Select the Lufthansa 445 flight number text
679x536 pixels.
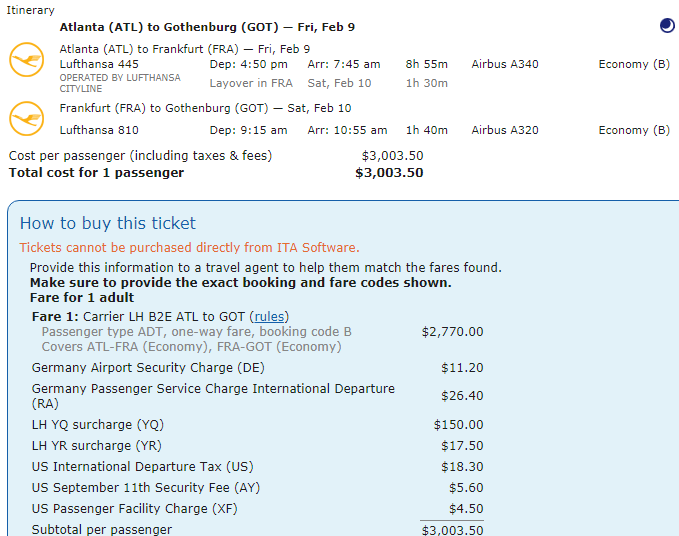pyautogui.click(x=99, y=64)
